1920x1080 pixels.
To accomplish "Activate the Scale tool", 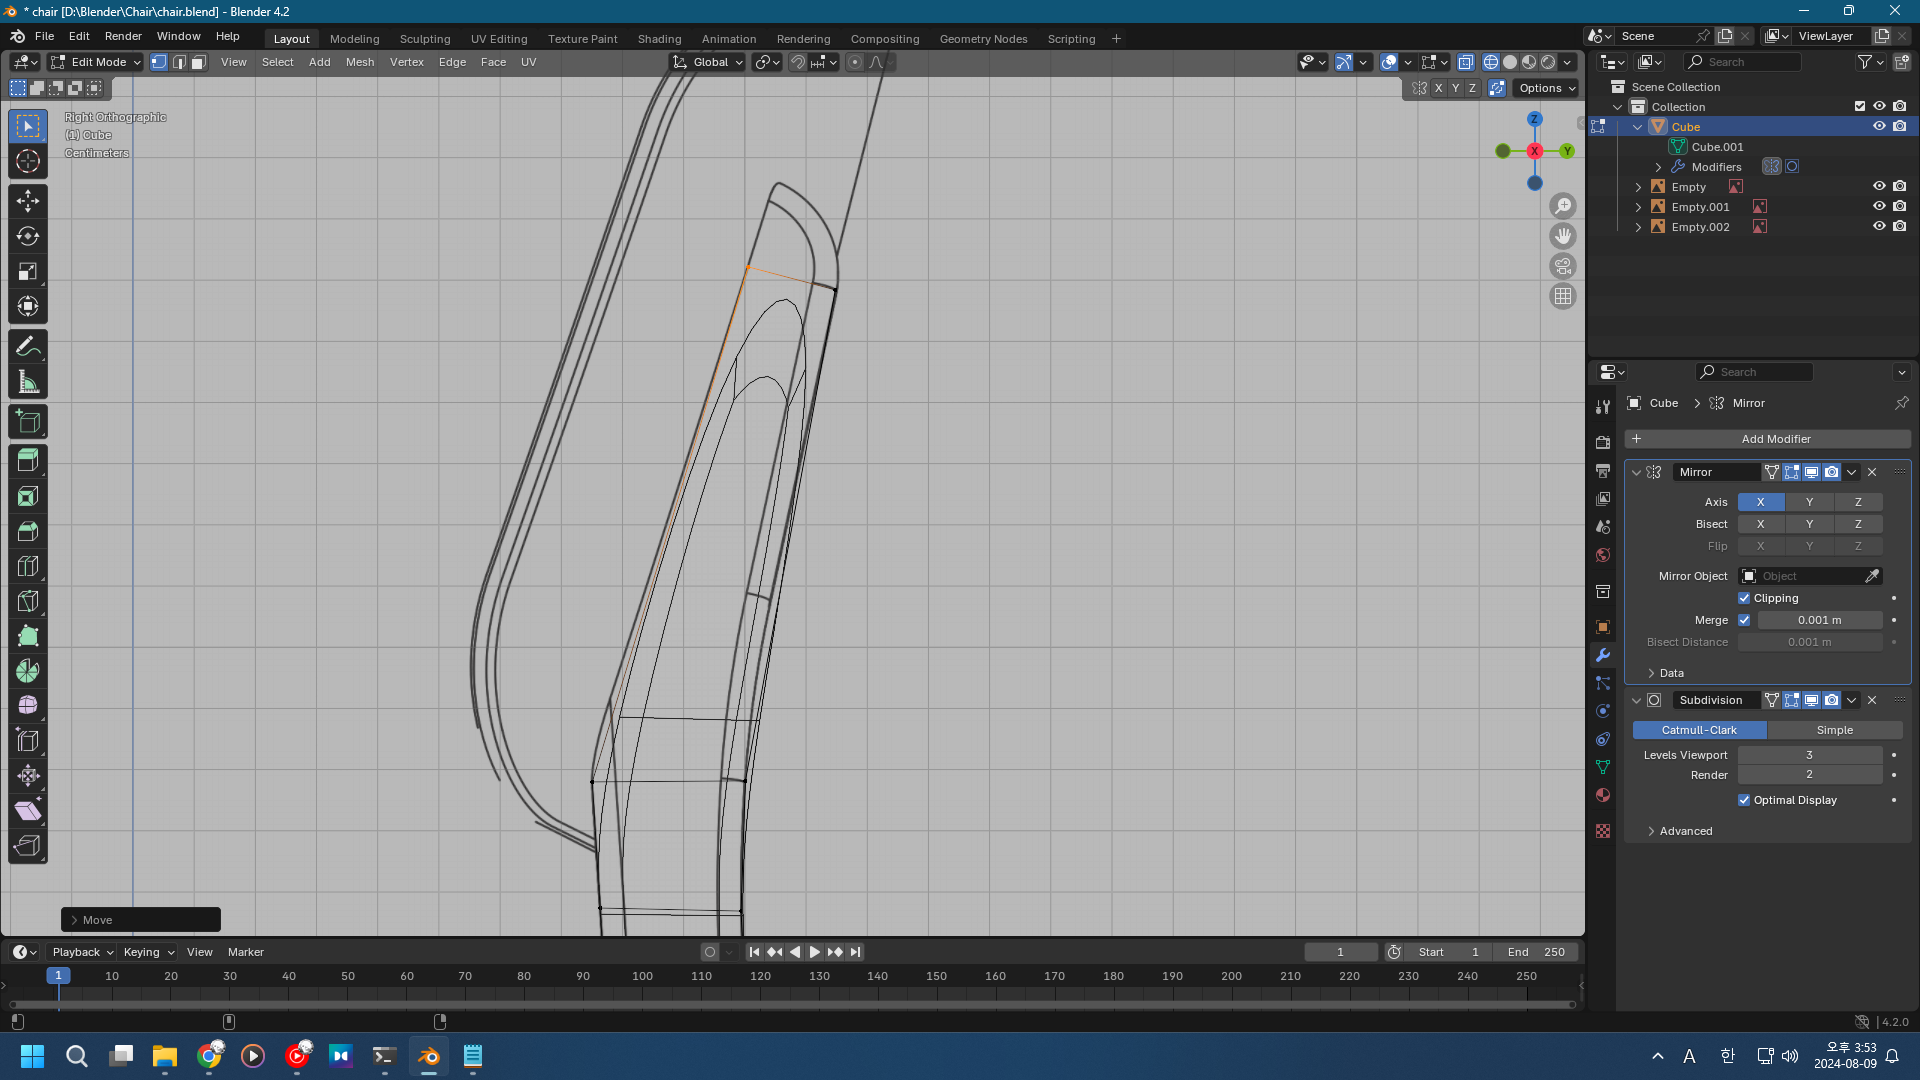I will pos(28,271).
